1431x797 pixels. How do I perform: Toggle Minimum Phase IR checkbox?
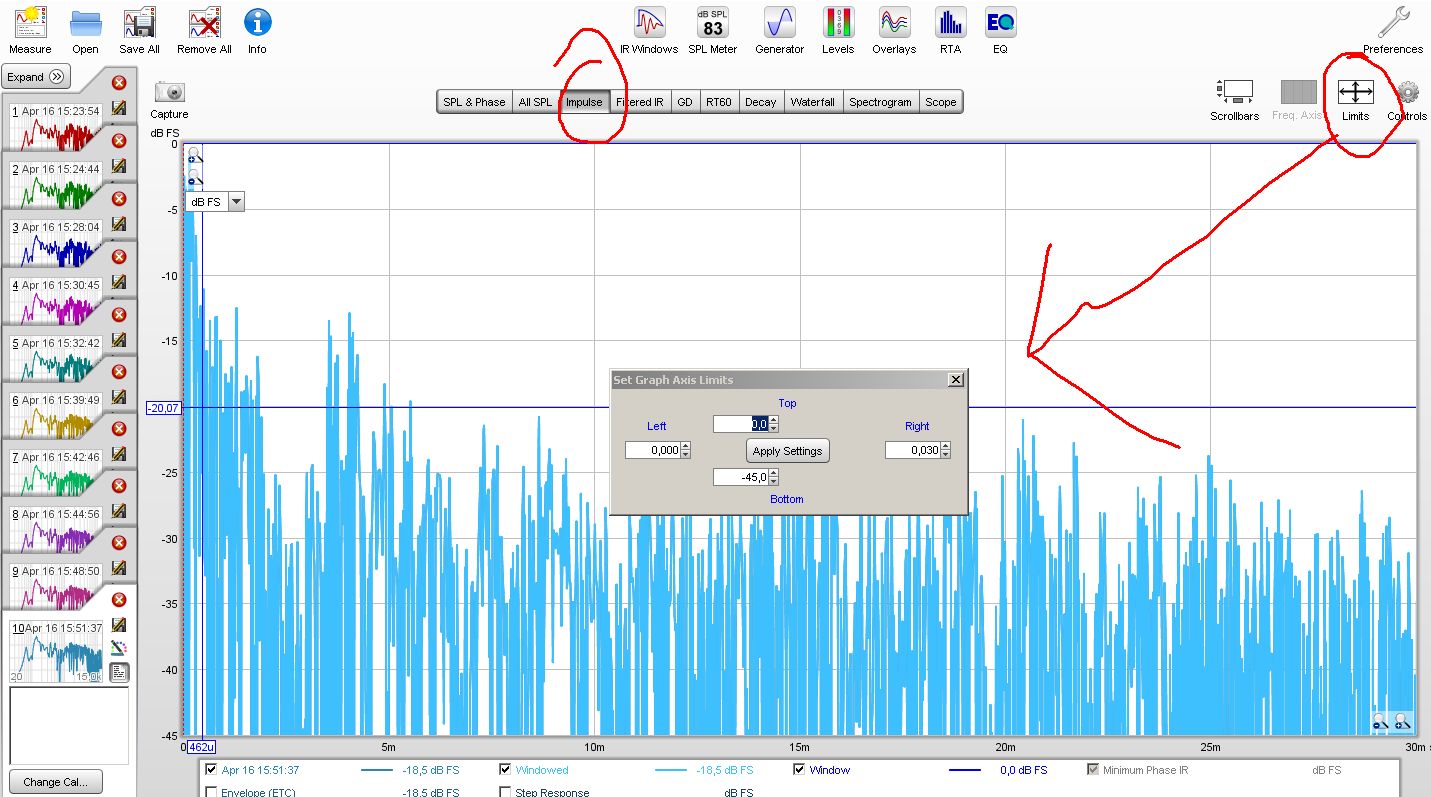[1093, 770]
